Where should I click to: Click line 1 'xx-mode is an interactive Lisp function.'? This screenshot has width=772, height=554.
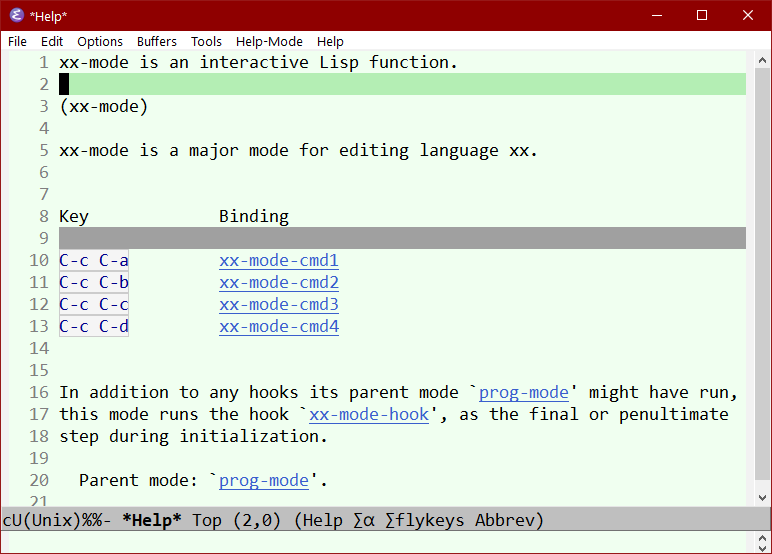pyautogui.click(x=258, y=63)
